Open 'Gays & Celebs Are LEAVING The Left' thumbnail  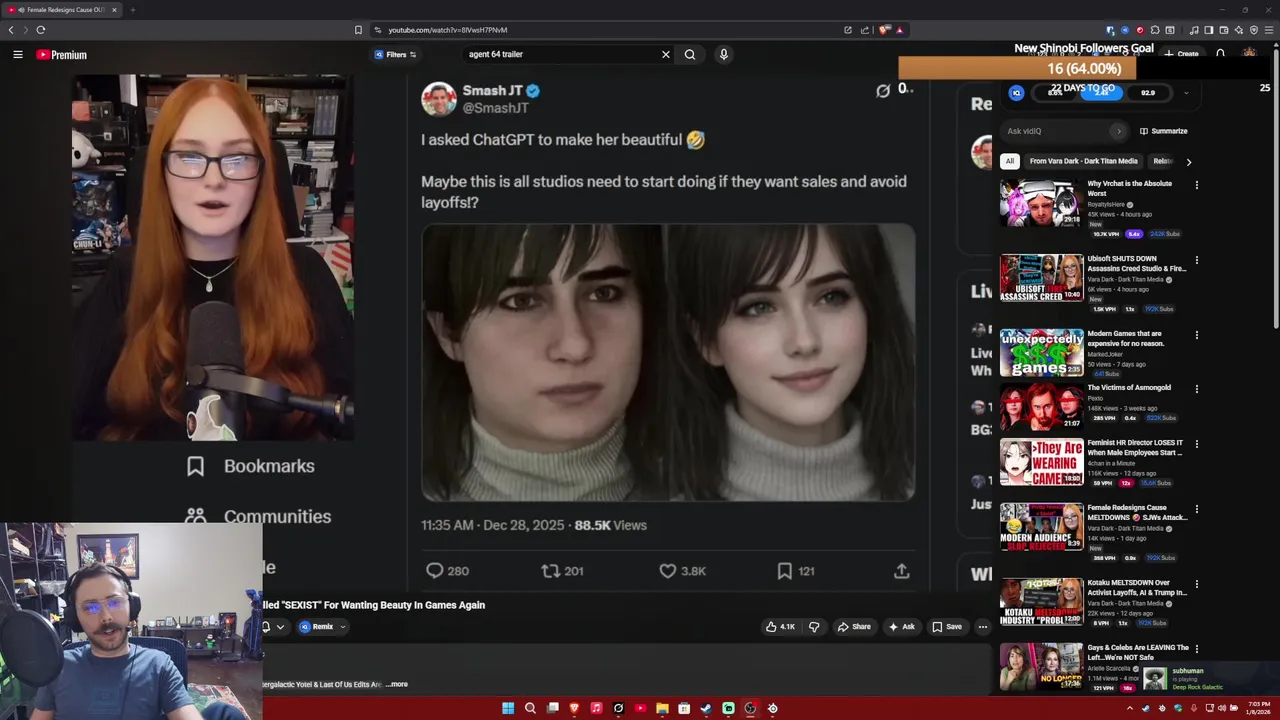[1041, 666]
